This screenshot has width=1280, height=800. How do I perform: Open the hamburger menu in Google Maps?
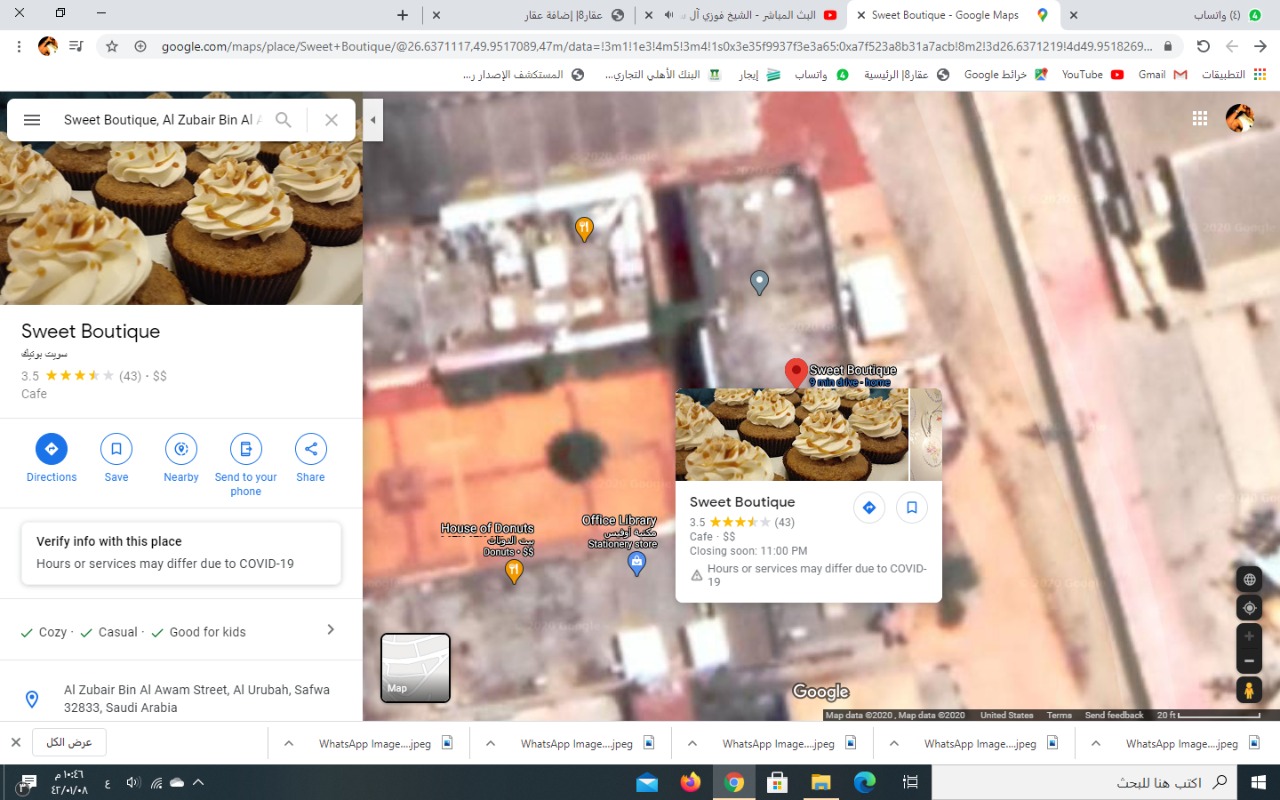32,119
